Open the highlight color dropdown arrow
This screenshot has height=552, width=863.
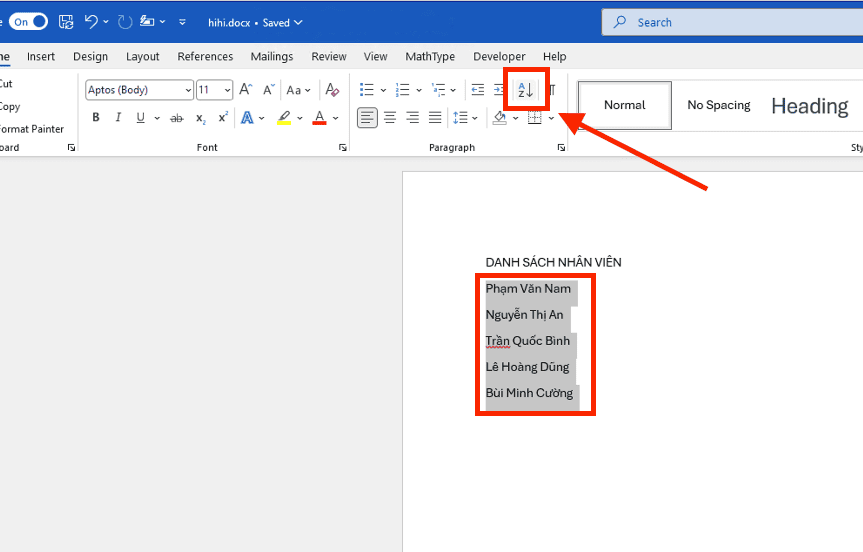click(x=300, y=118)
